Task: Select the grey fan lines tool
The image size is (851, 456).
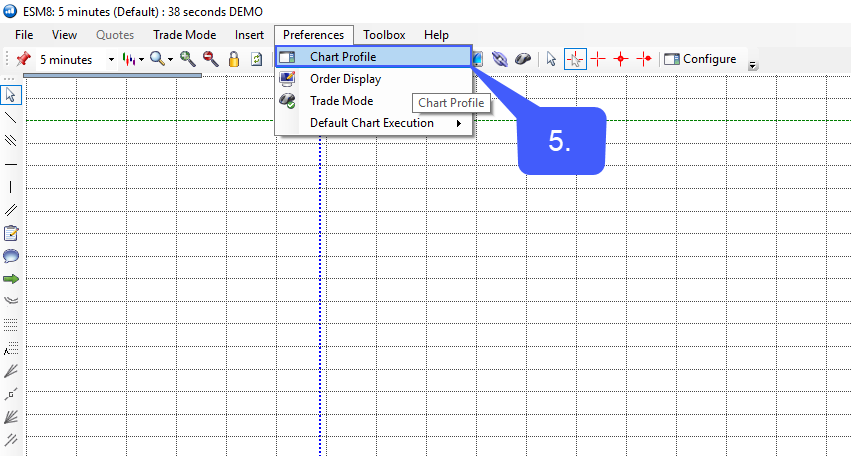Action: (11, 371)
